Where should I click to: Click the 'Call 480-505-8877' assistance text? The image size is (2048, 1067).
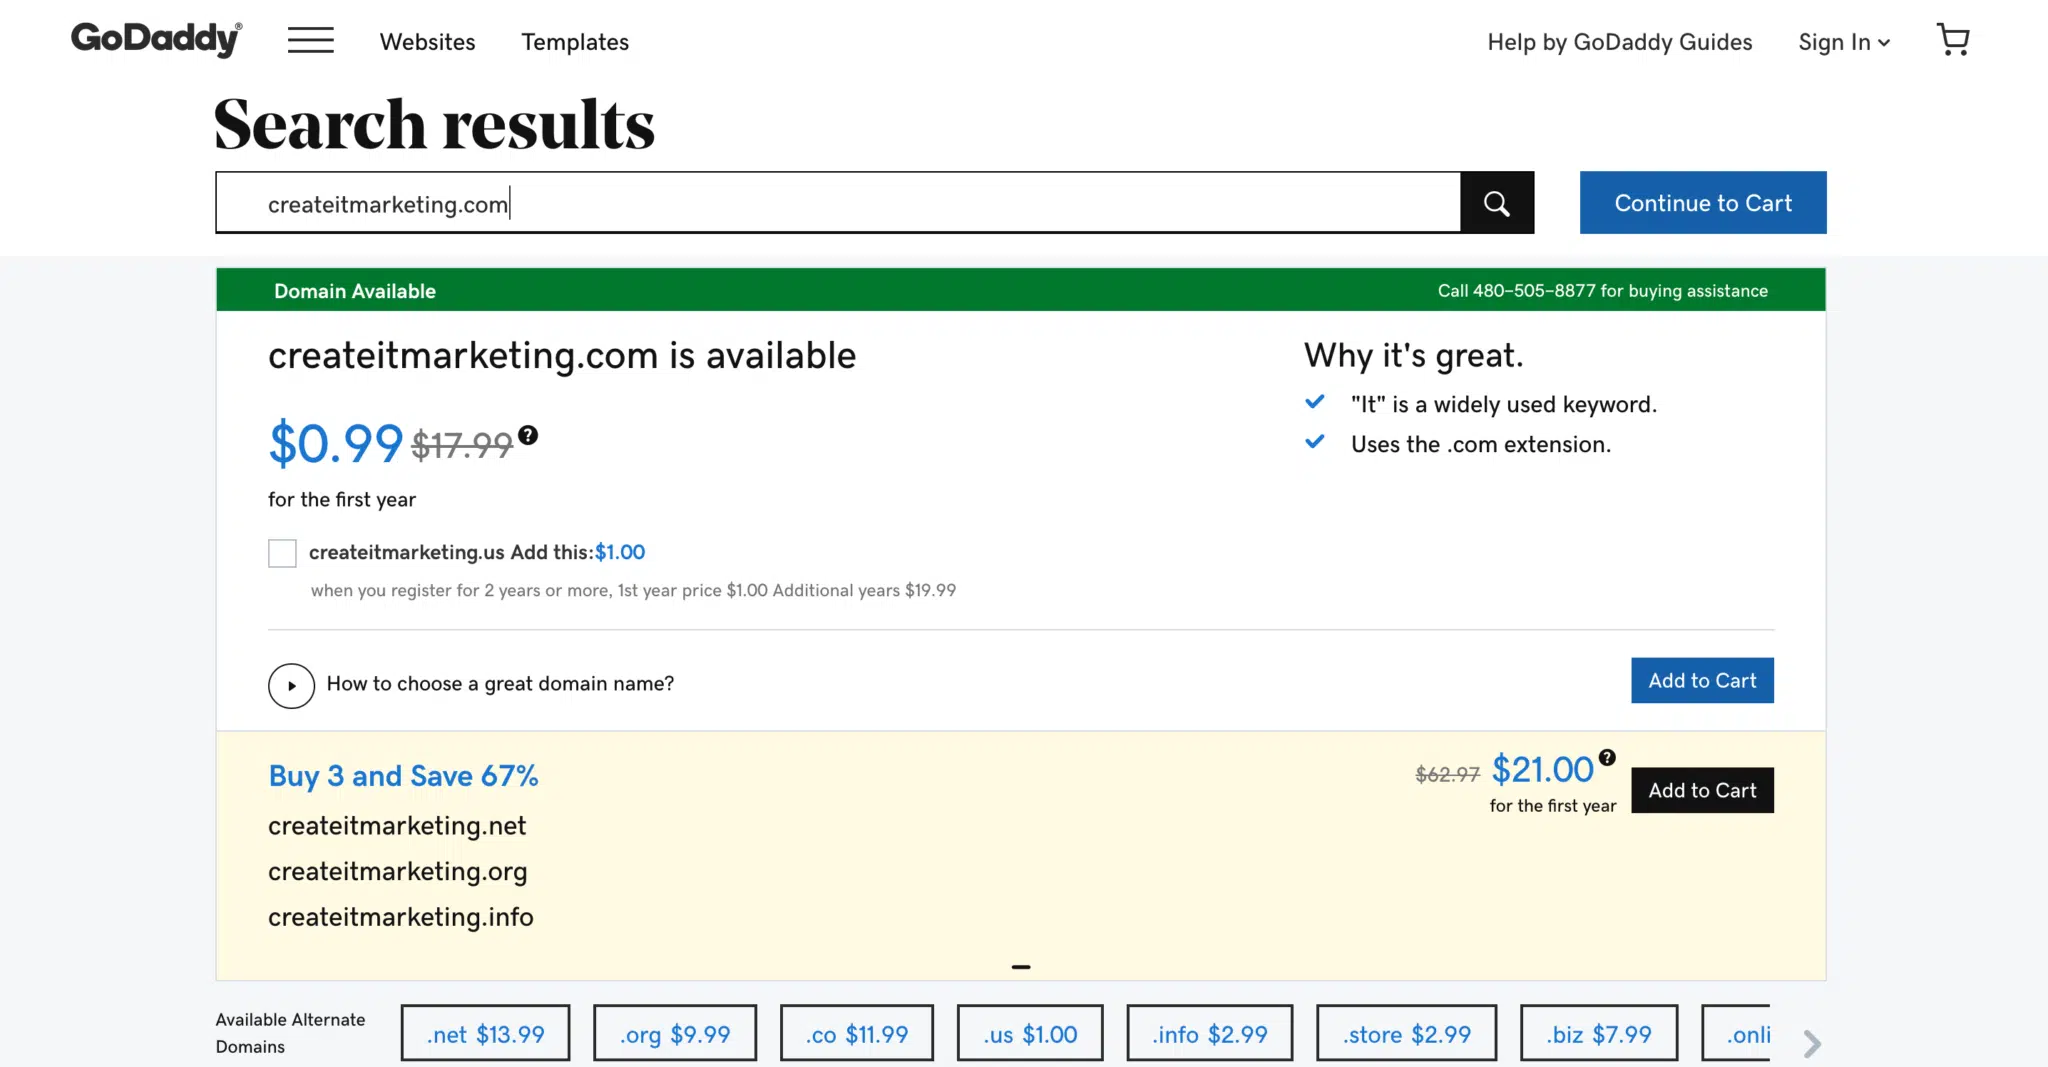click(1603, 291)
